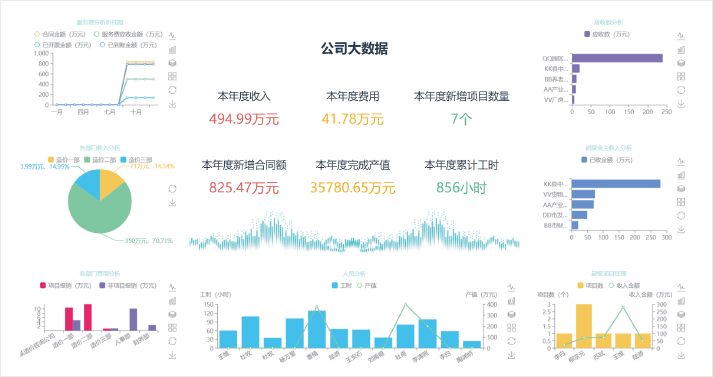Save 应收款 receivables chart as image

click(x=681, y=104)
